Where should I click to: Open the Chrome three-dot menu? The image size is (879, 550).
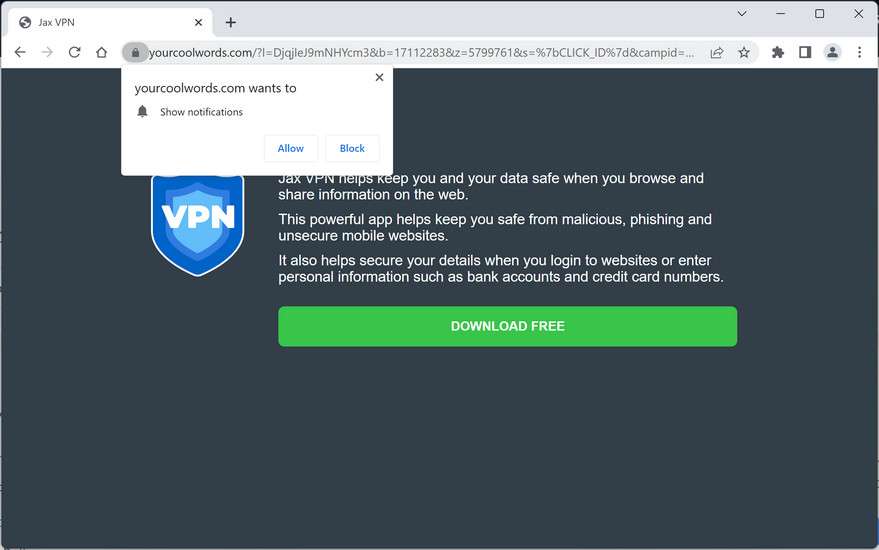click(859, 53)
